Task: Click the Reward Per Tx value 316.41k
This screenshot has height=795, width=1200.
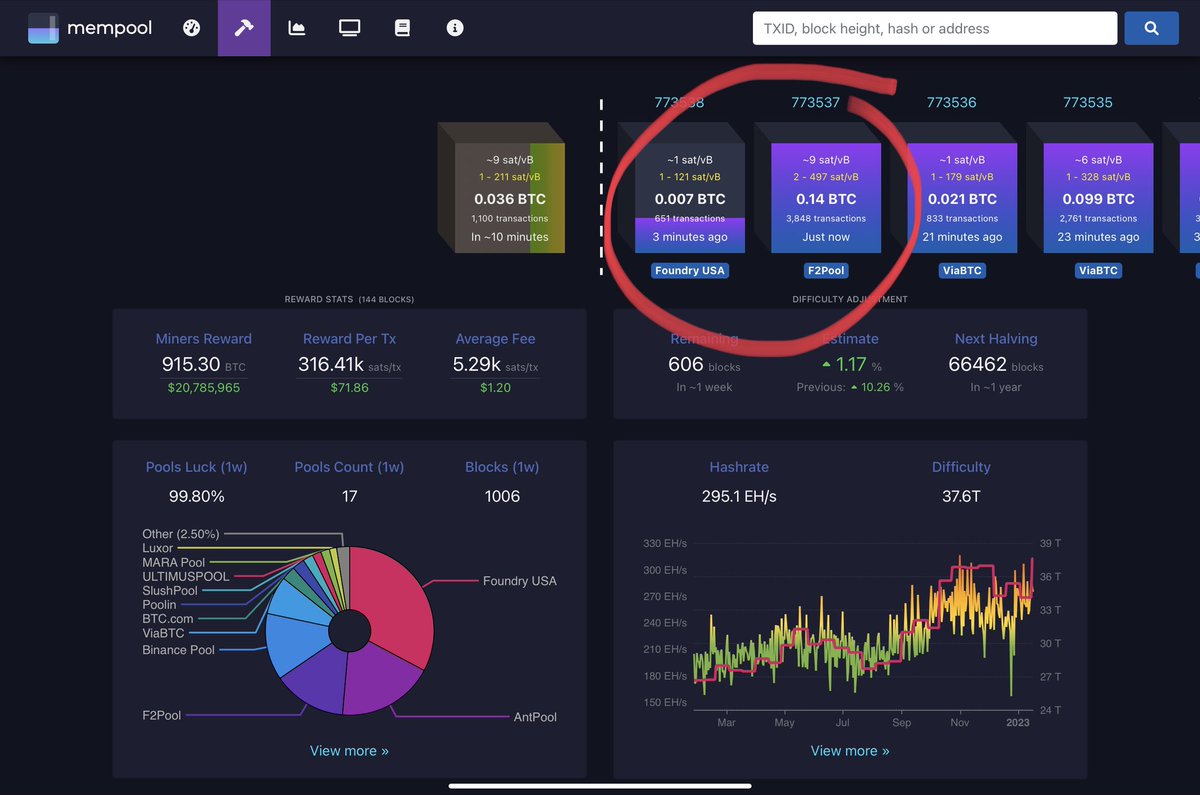Action: point(349,365)
